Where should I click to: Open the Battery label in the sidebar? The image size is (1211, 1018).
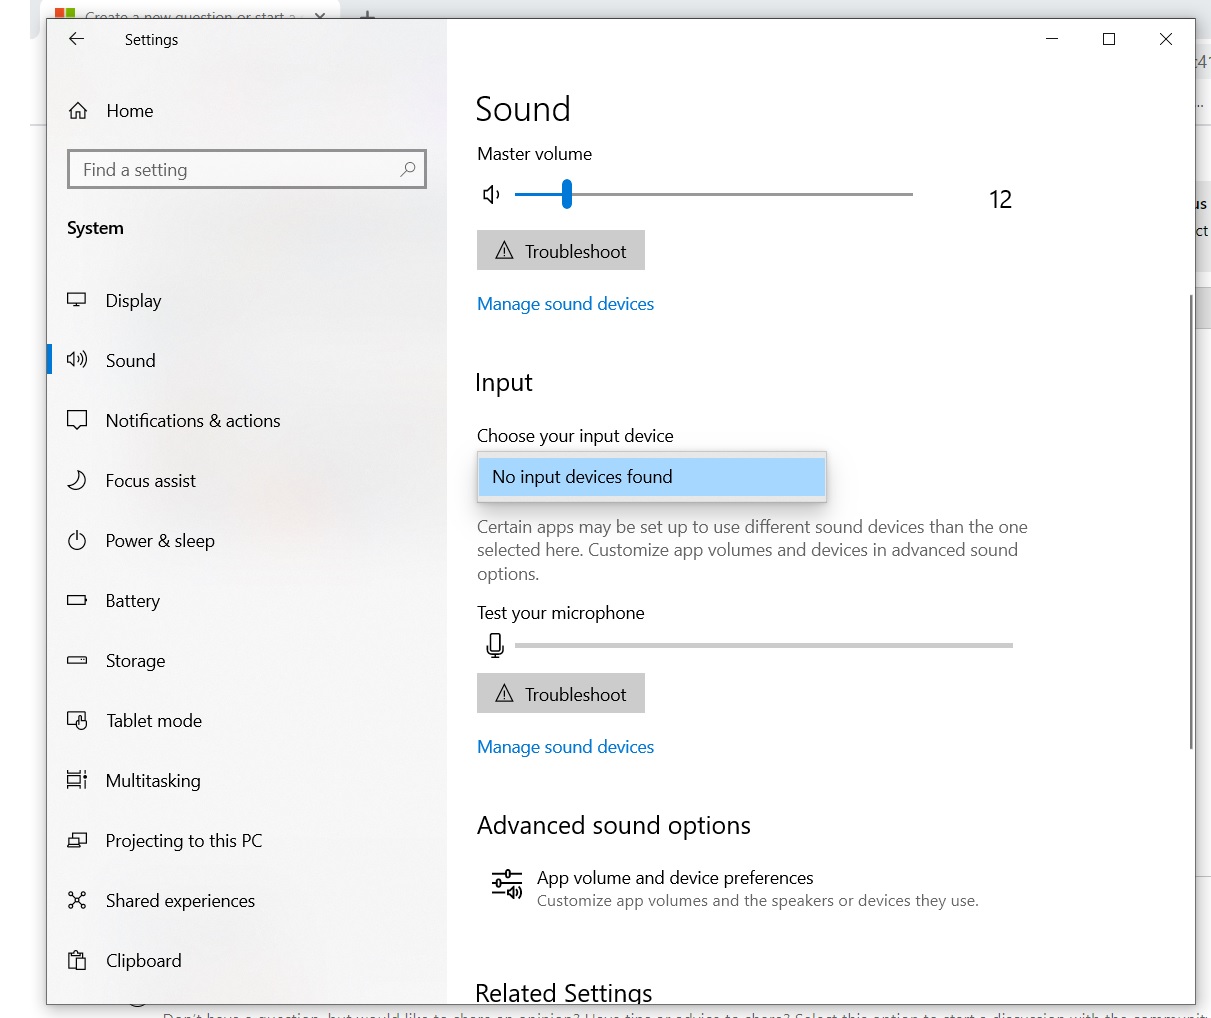pos(133,600)
